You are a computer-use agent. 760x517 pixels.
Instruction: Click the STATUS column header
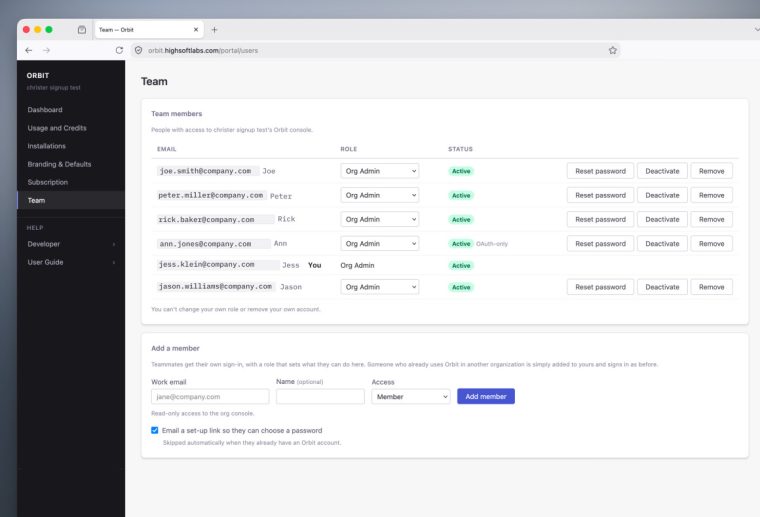[460, 149]
